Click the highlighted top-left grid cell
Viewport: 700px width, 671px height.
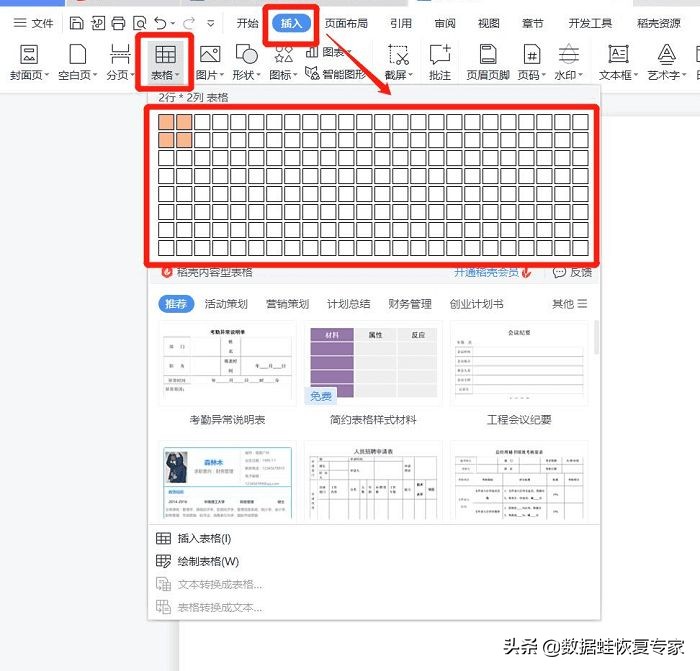coord(166,121)
